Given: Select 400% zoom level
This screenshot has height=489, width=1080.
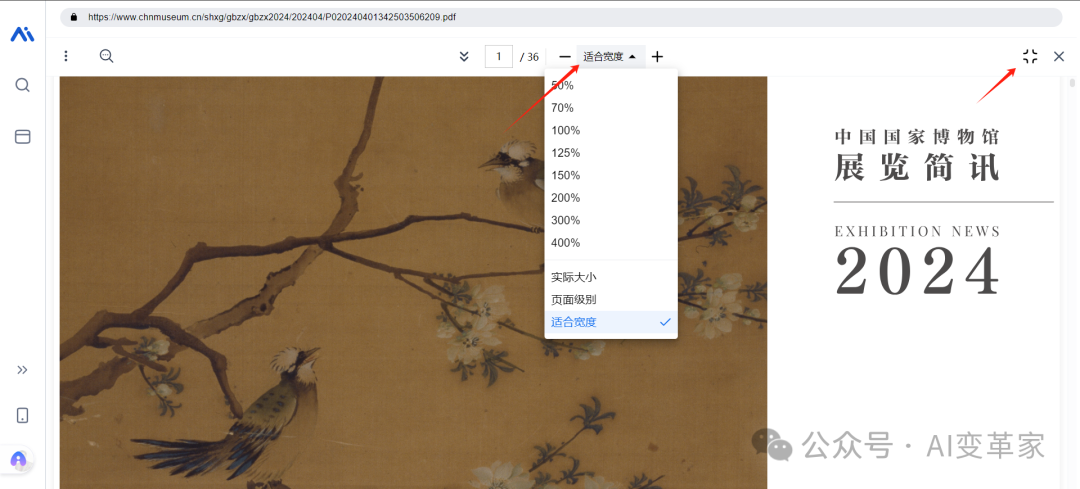Looking at the screenshot, I should pyautogui.click(x=611, y=242).
